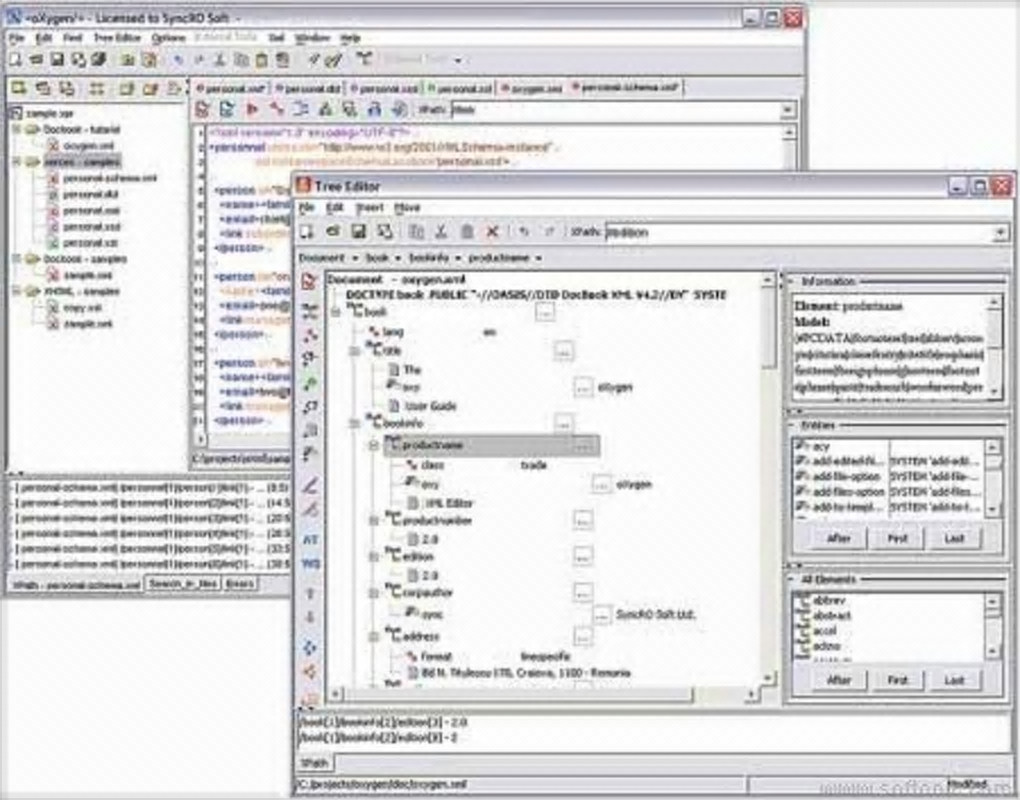Click Undo arrow icon in Tree Editor toolbar

[524, 232]
